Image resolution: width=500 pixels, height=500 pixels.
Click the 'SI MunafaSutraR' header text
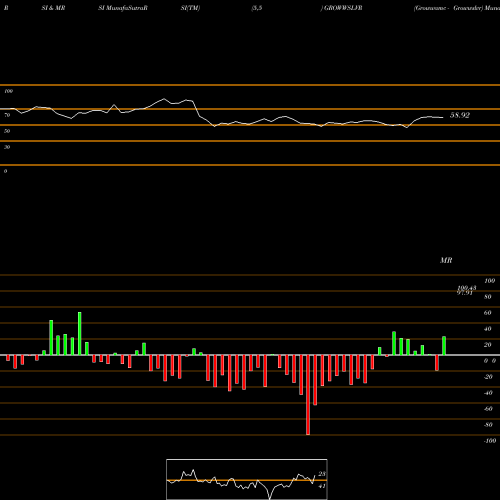(x=123, y=8)
